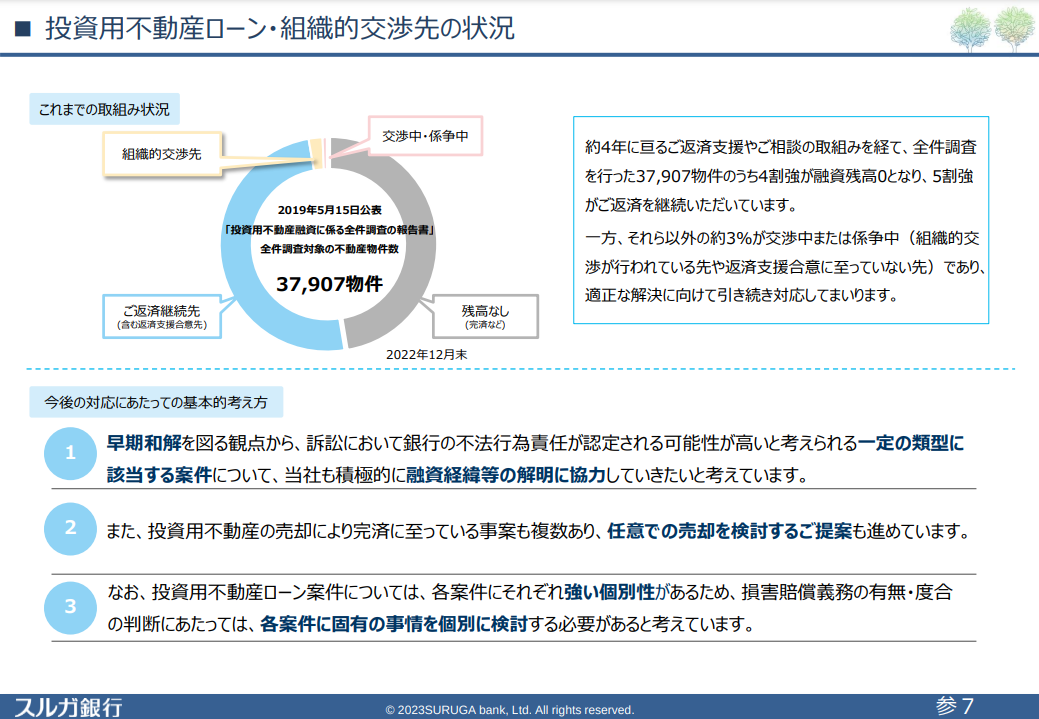Click the 残高なし (完済など) callout
The height and width of the screenshot is (719, 1039).
click(x=485, y=317)
